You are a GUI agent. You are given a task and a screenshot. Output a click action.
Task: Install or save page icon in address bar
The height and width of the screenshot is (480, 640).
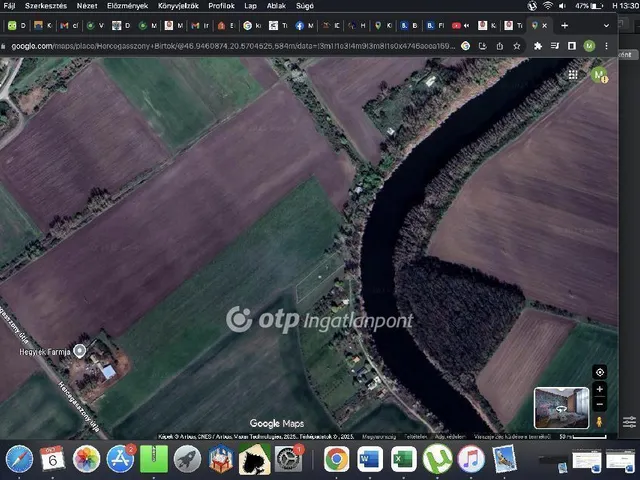(x=482, y=46)
